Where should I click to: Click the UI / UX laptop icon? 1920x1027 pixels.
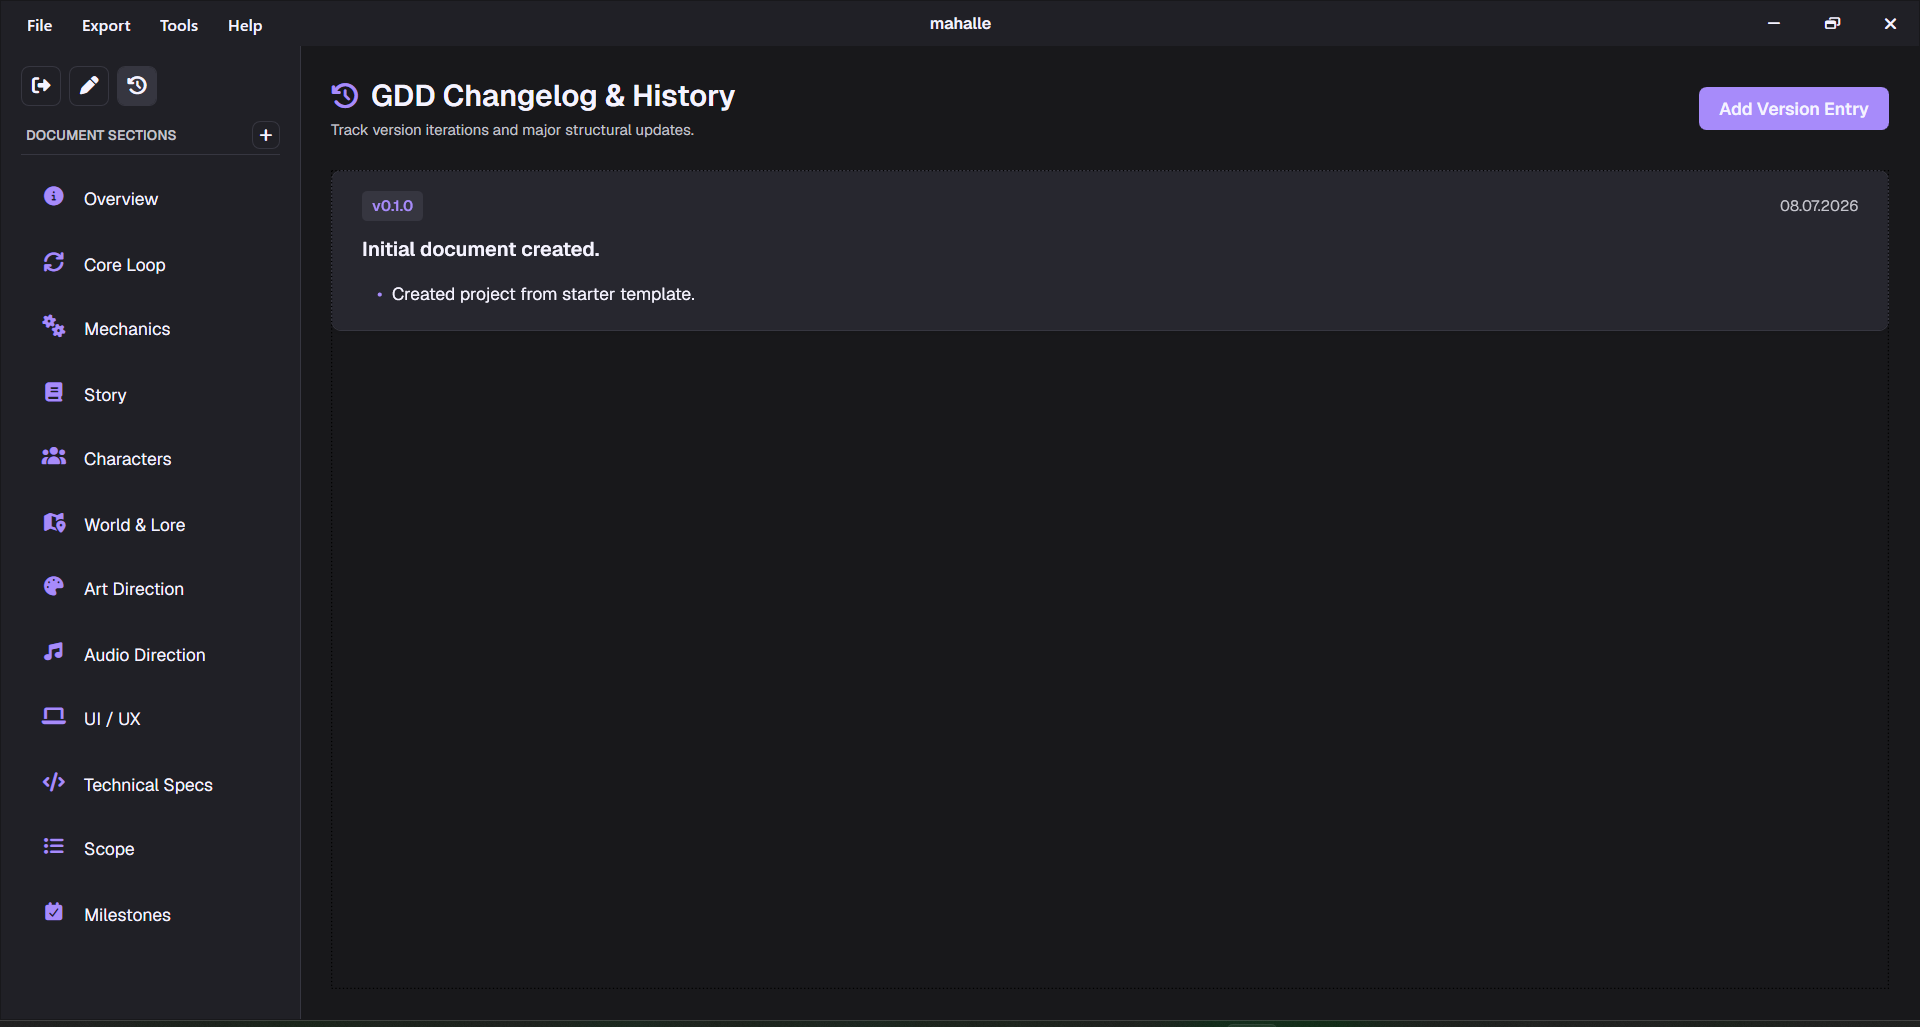click(54, 717)
